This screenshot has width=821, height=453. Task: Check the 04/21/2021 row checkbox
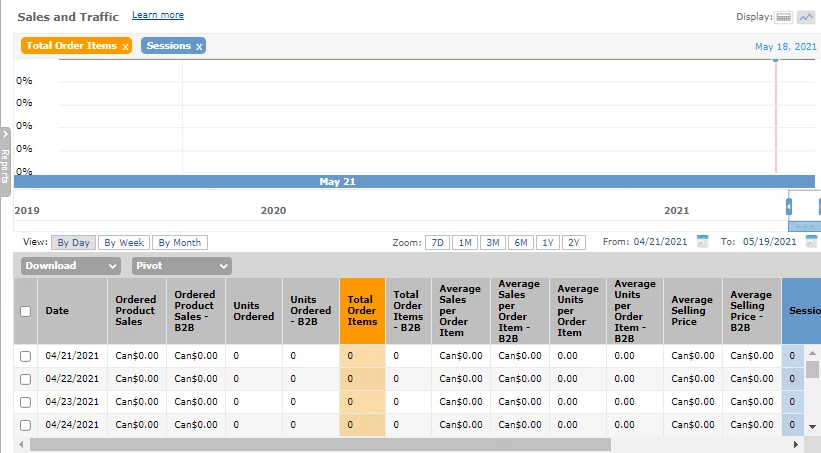pyautogui.click(x=25, y=356)
